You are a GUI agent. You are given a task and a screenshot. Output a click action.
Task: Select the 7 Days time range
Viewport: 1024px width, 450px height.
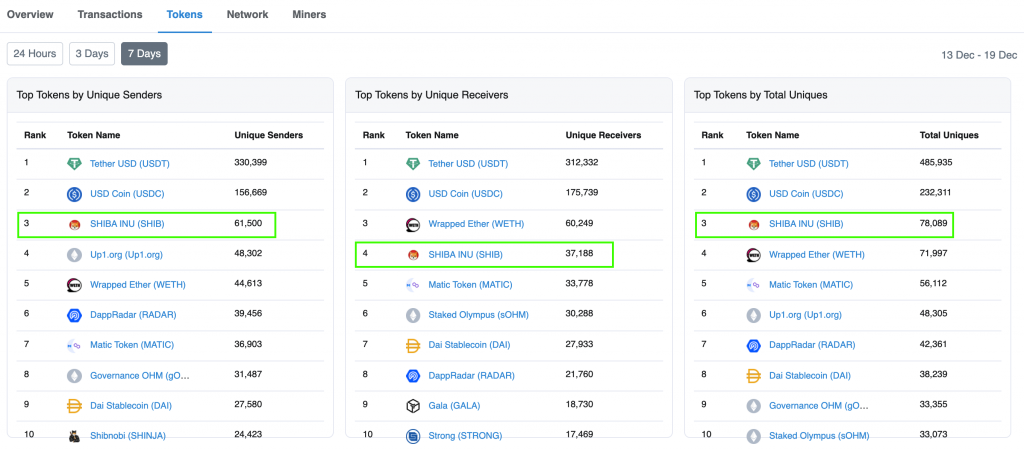tap(144, 54)
